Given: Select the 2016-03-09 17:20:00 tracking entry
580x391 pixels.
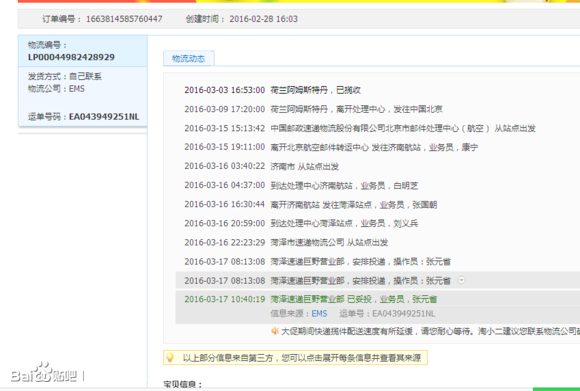Looking at the screenshot, I should coord(313,109).
